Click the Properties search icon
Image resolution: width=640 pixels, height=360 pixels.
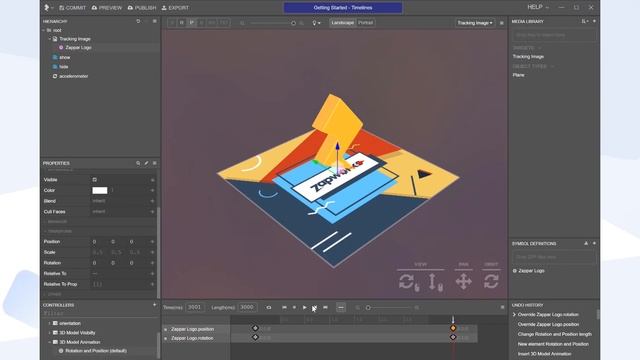coord(138,163)
